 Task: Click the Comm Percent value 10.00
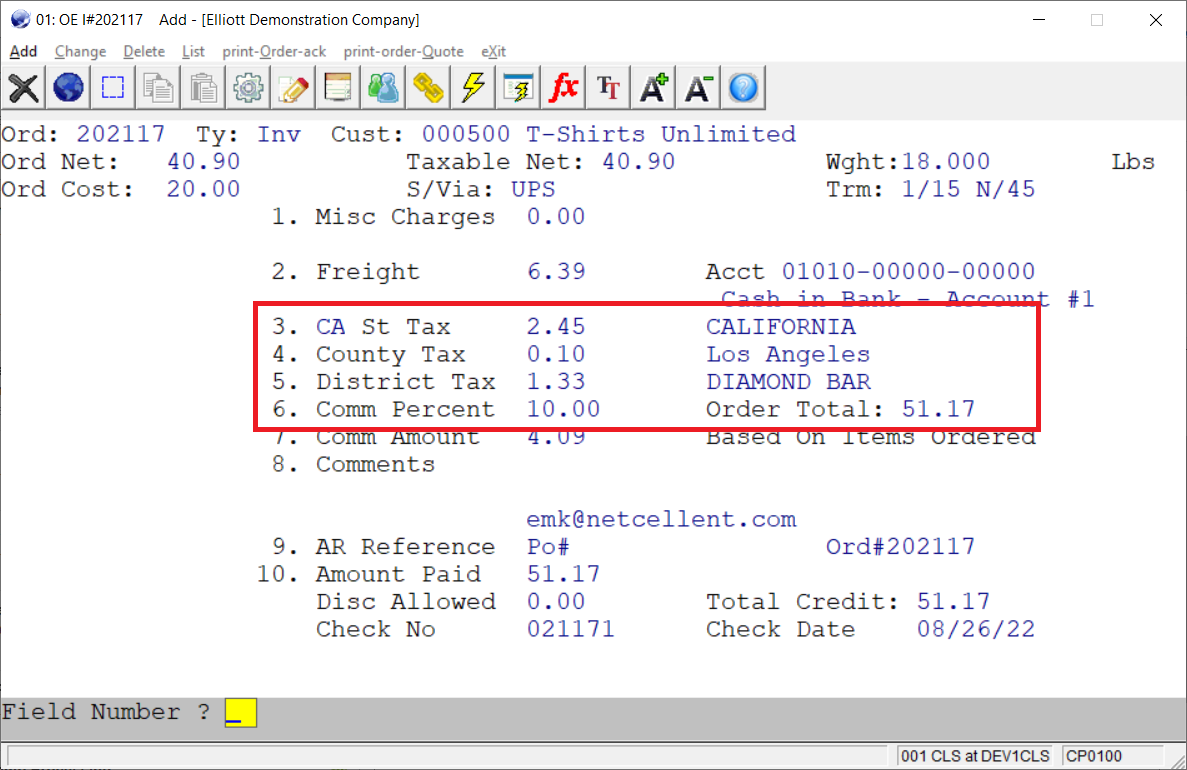(x=563, y=410)
